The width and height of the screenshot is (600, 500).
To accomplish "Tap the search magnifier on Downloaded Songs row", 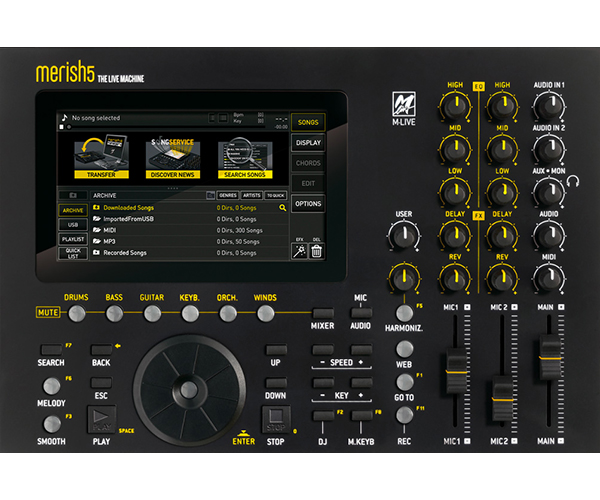I will coord(282,208).
